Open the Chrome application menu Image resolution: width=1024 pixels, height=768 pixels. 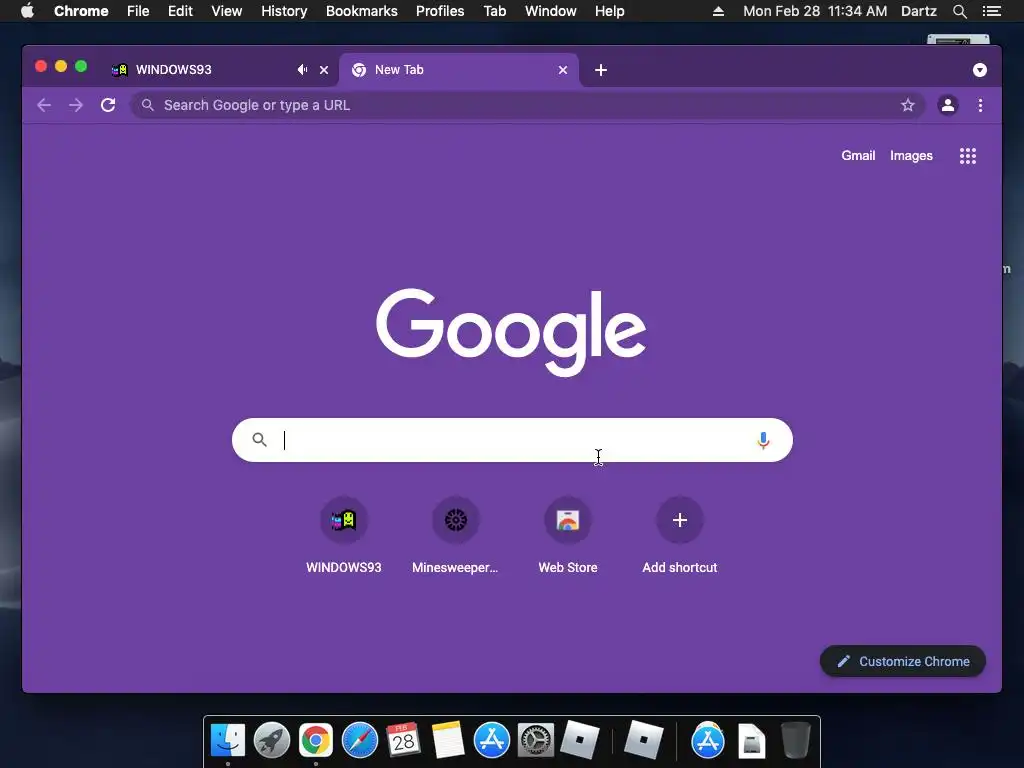coord(81,11)
